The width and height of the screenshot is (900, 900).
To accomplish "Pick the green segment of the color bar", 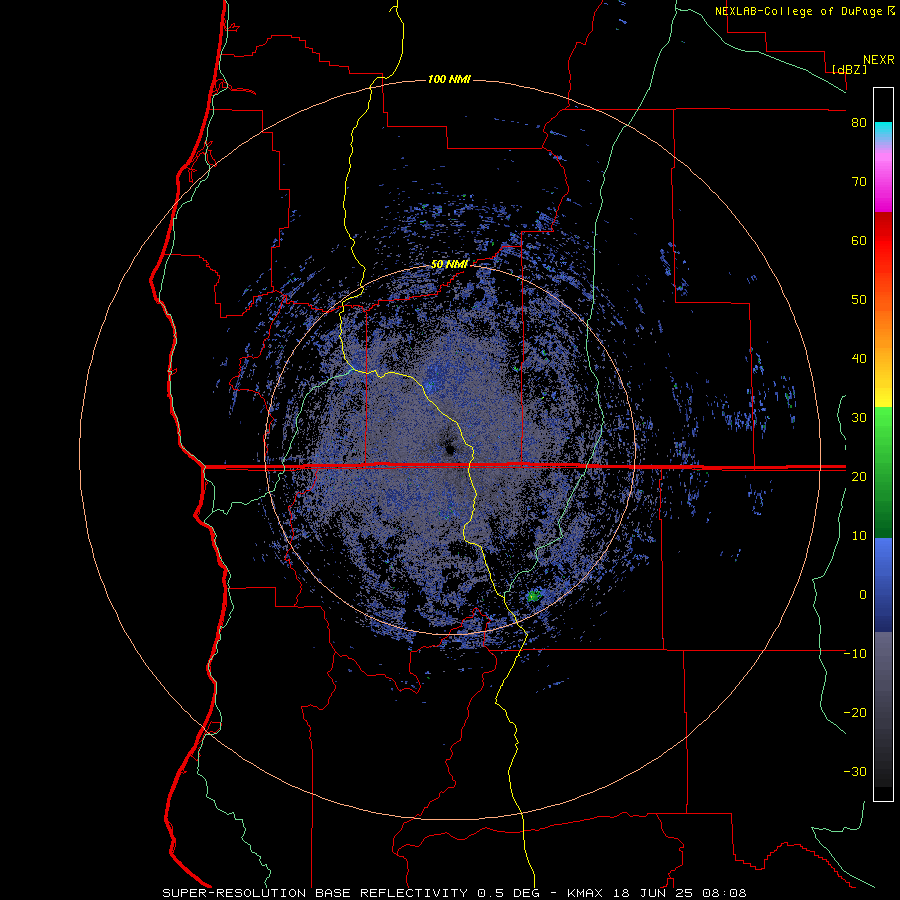I will click(x=883, y=472).
